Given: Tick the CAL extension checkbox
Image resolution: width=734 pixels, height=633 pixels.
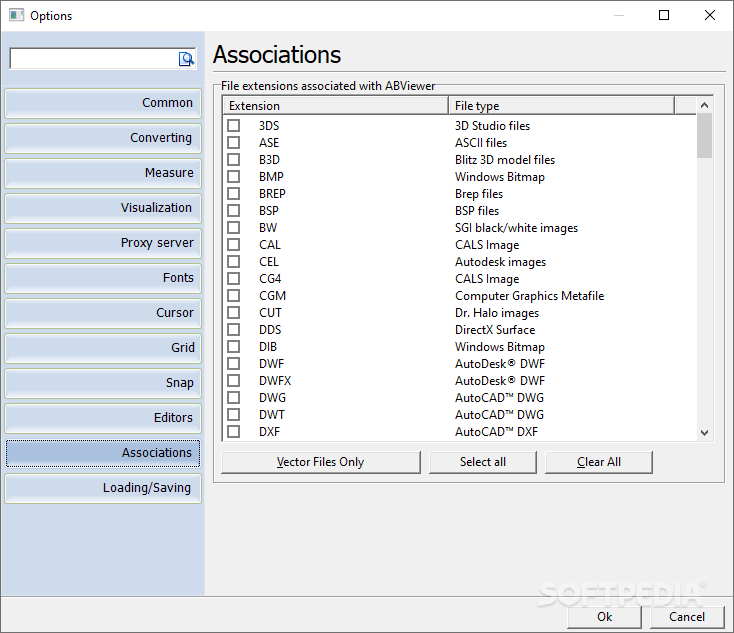Looking at the screenshot, I should click(x=234, y=244).
